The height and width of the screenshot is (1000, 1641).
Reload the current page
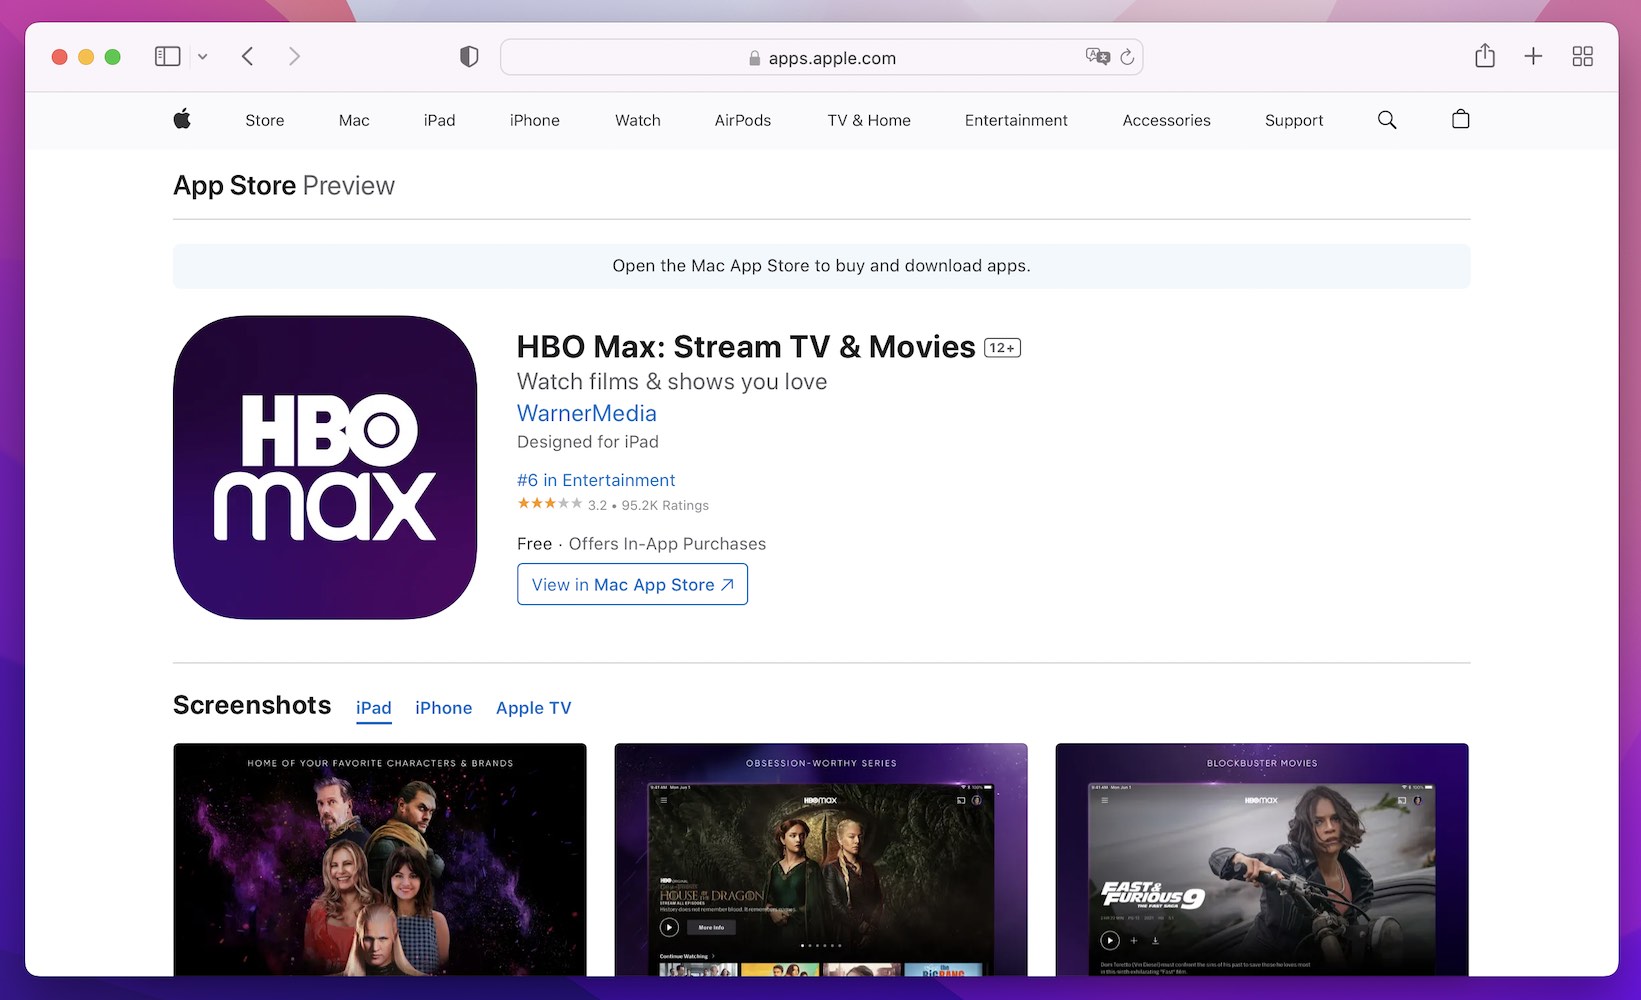click(1127, 57)
